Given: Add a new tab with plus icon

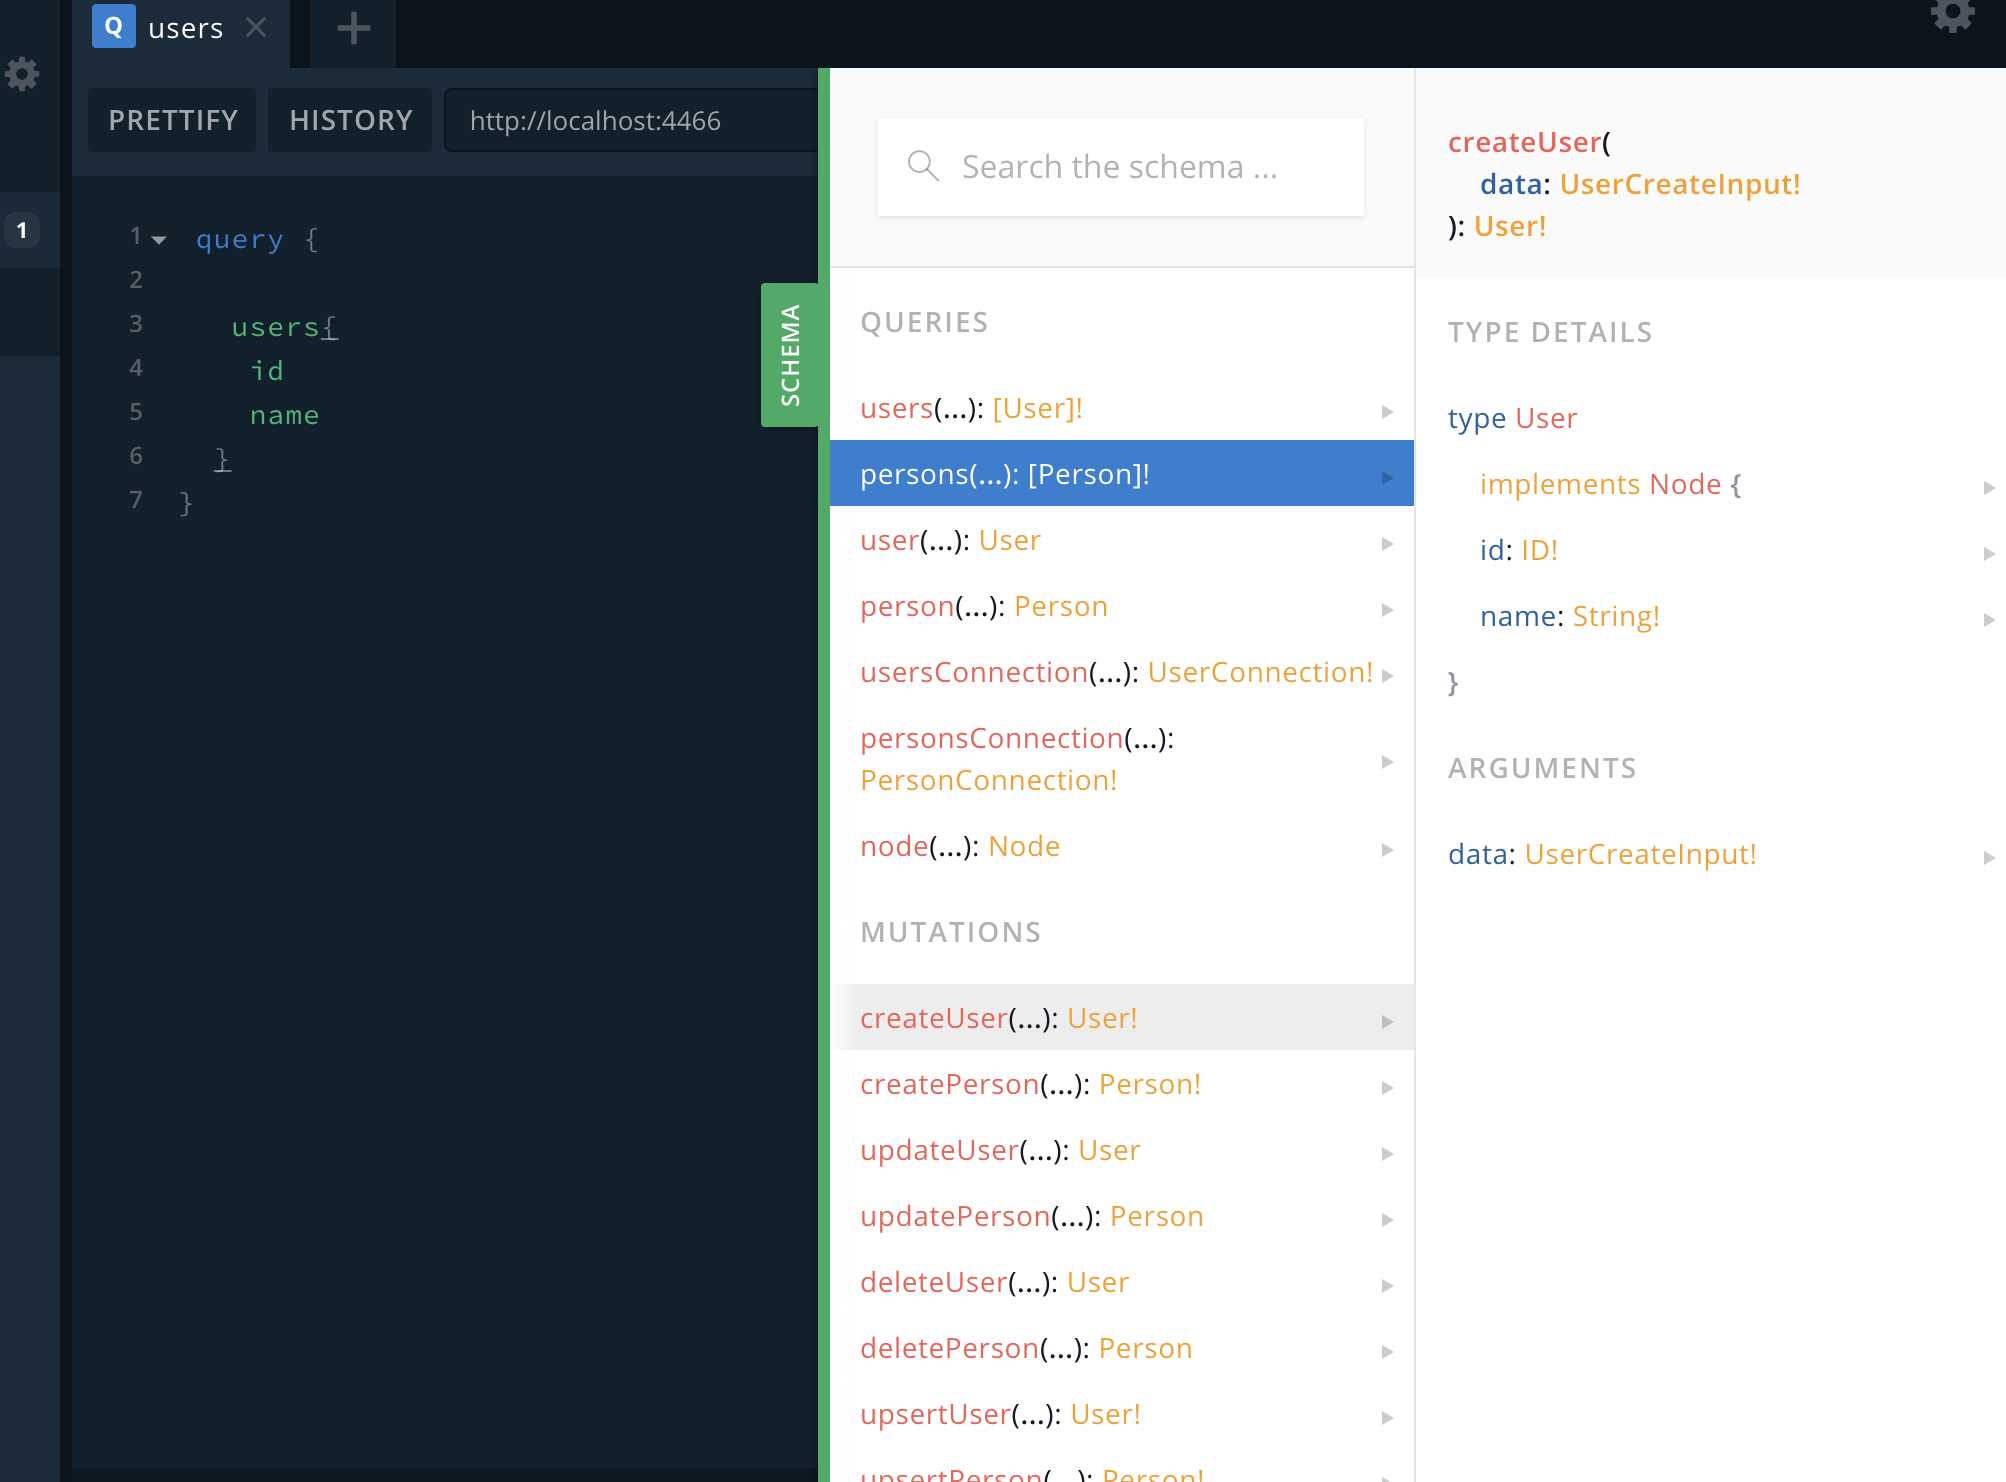Looking at the screenshot, I should 353,28.
